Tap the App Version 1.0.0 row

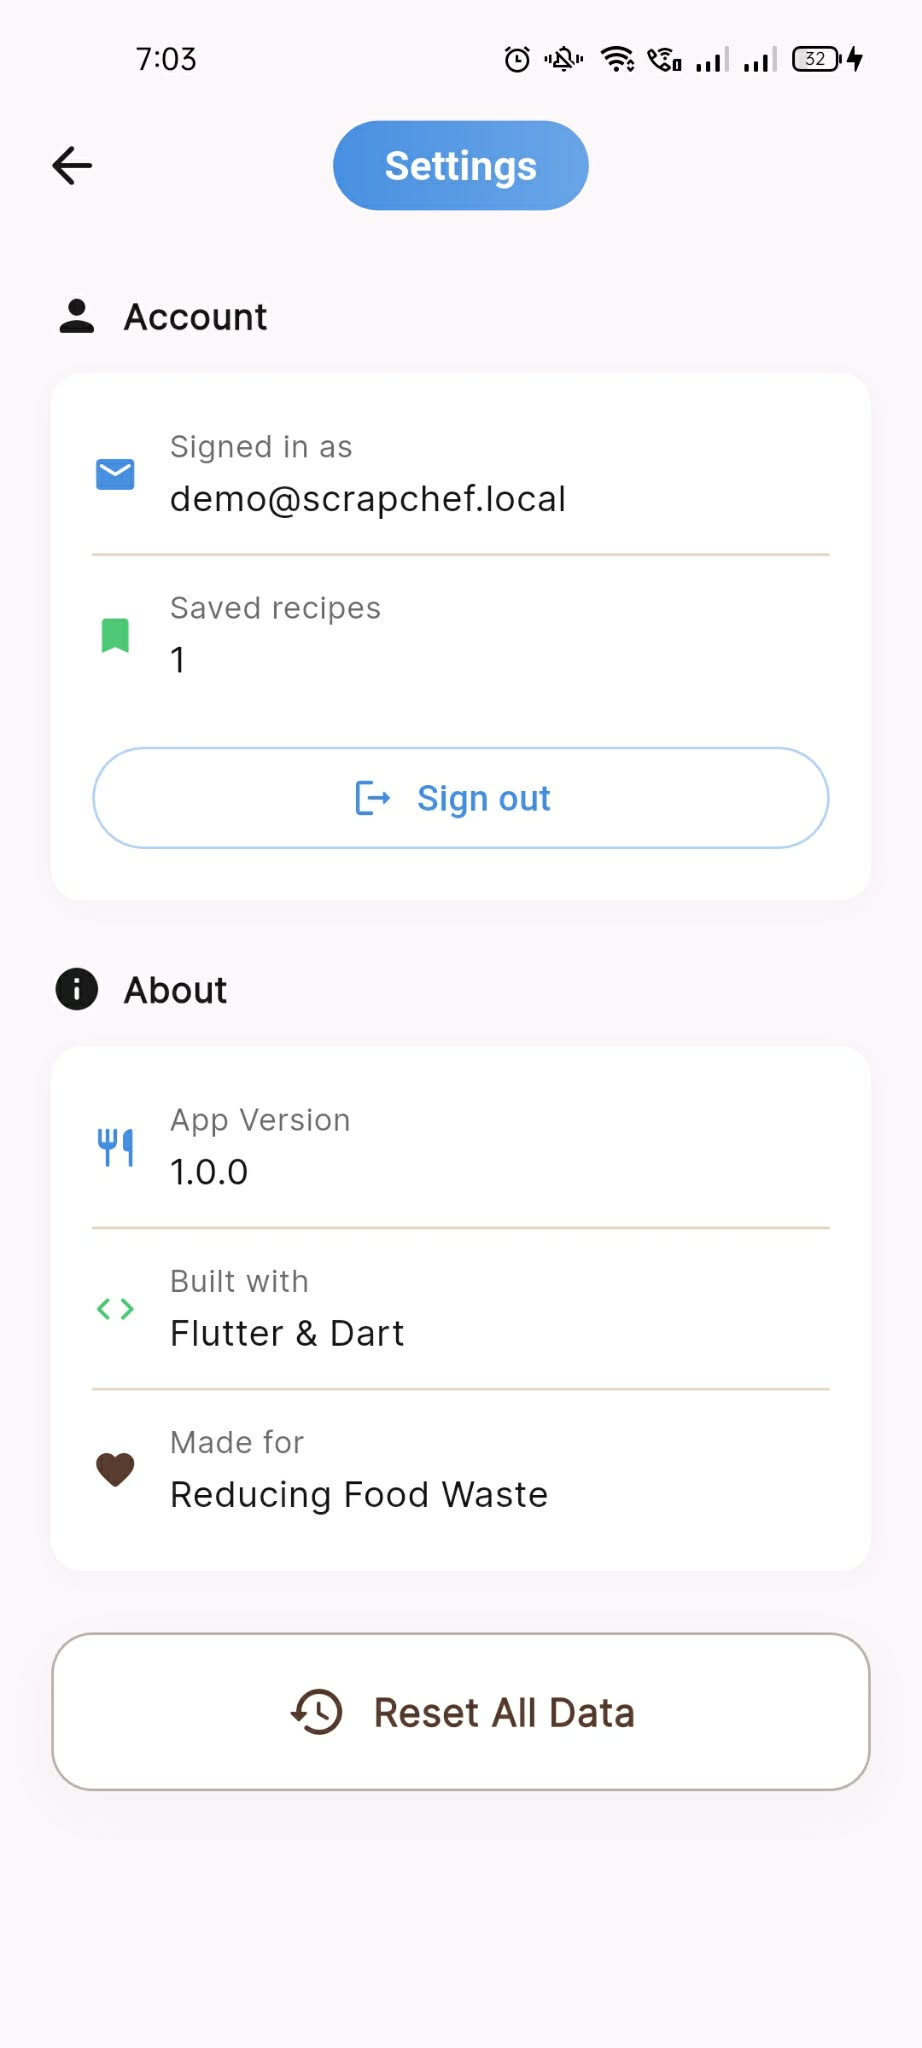click(461, 1147)
